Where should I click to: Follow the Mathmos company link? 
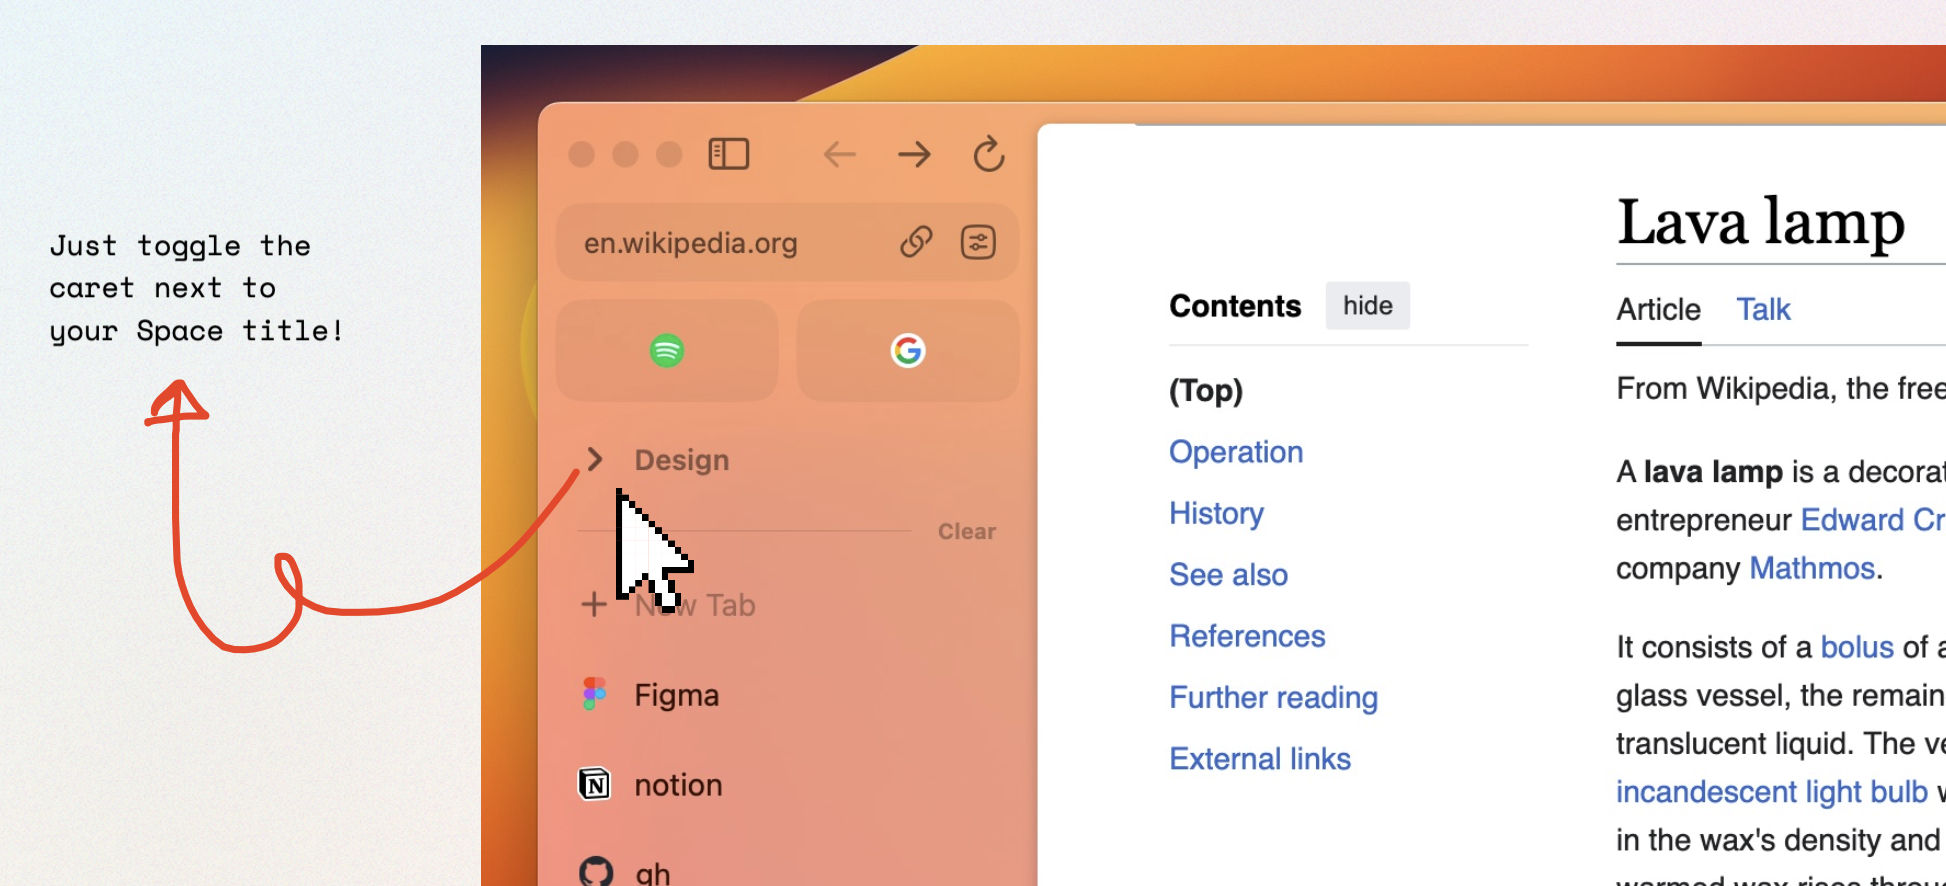[x=1811, y=568]
